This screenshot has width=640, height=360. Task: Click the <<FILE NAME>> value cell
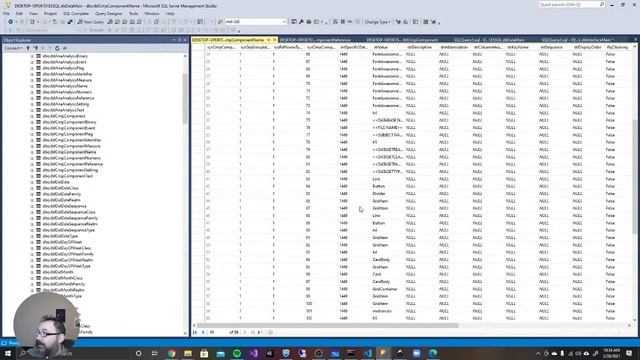coord(388,128)
